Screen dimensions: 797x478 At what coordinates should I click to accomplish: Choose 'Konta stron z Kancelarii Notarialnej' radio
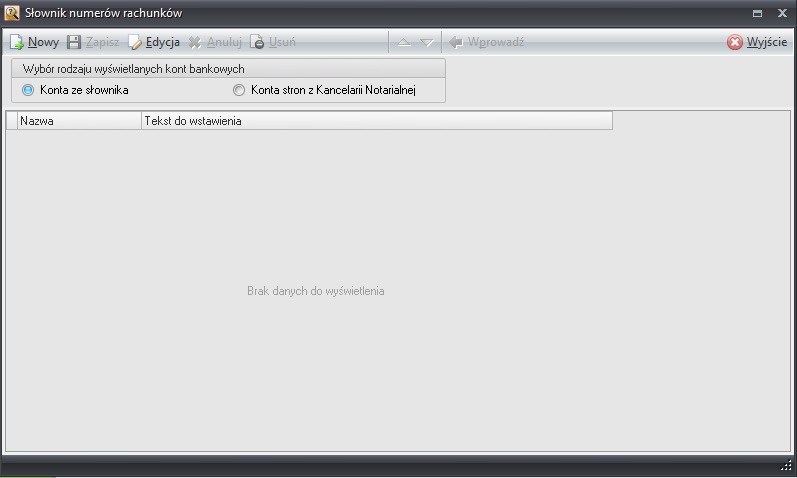239,90
